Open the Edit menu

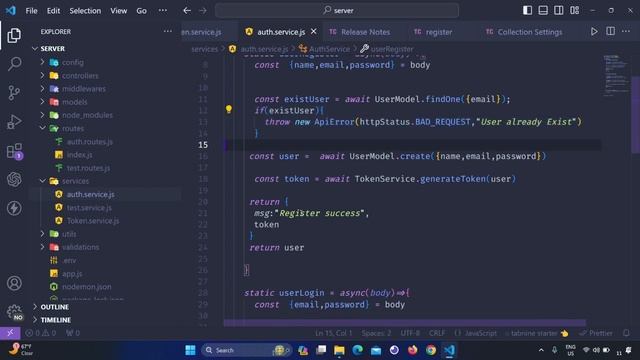(x=53, y=11)
